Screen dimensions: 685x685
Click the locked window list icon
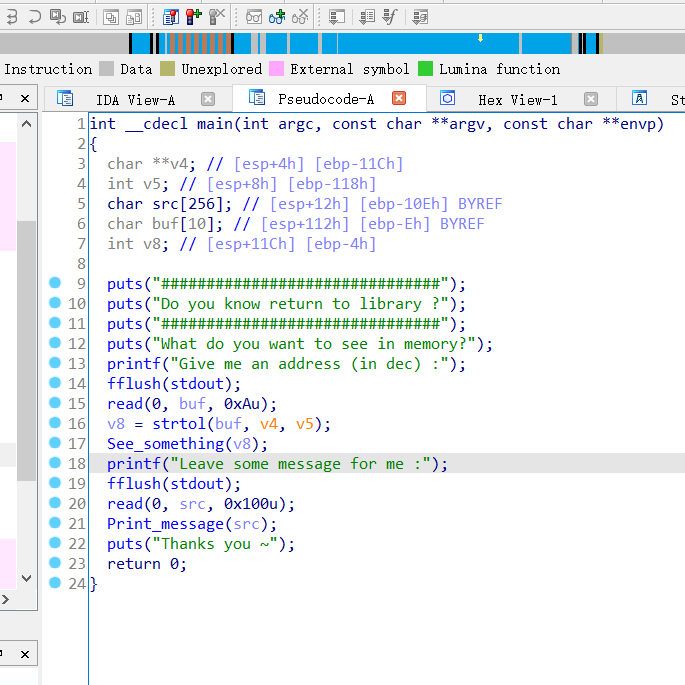[x=134, y=17]
